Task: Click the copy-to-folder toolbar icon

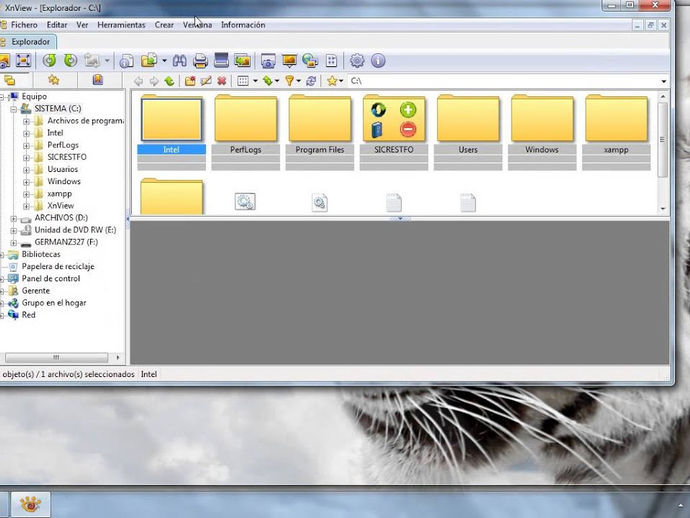Action: [149, 60]
